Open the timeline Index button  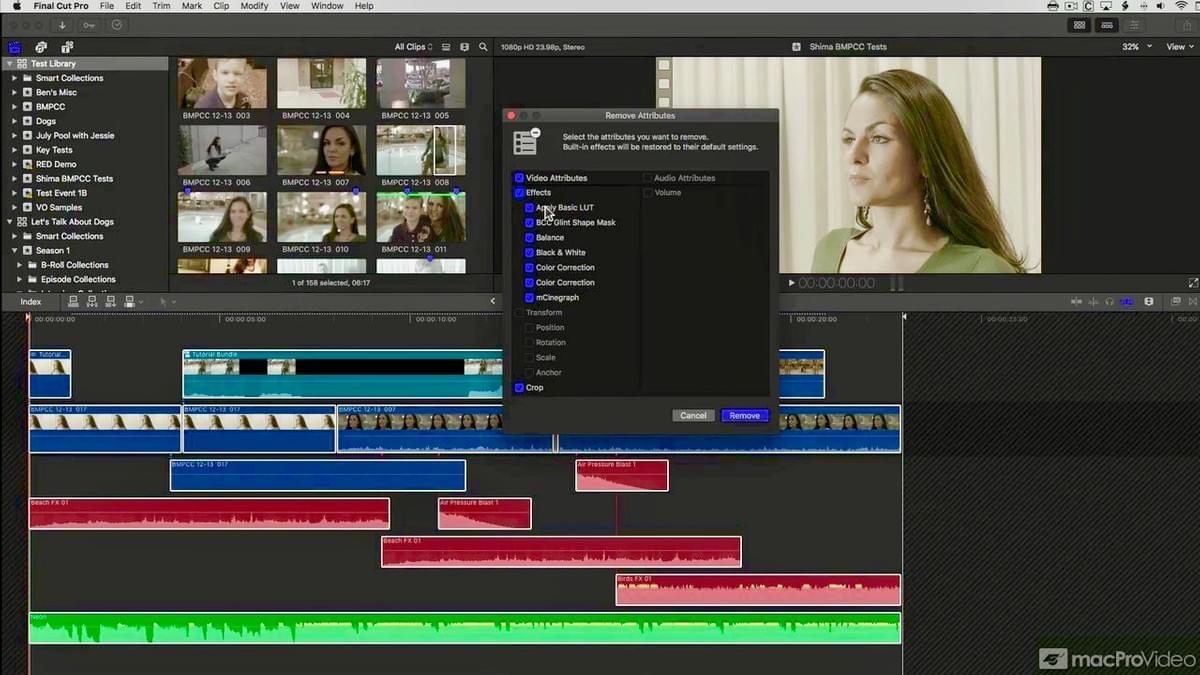31,301
